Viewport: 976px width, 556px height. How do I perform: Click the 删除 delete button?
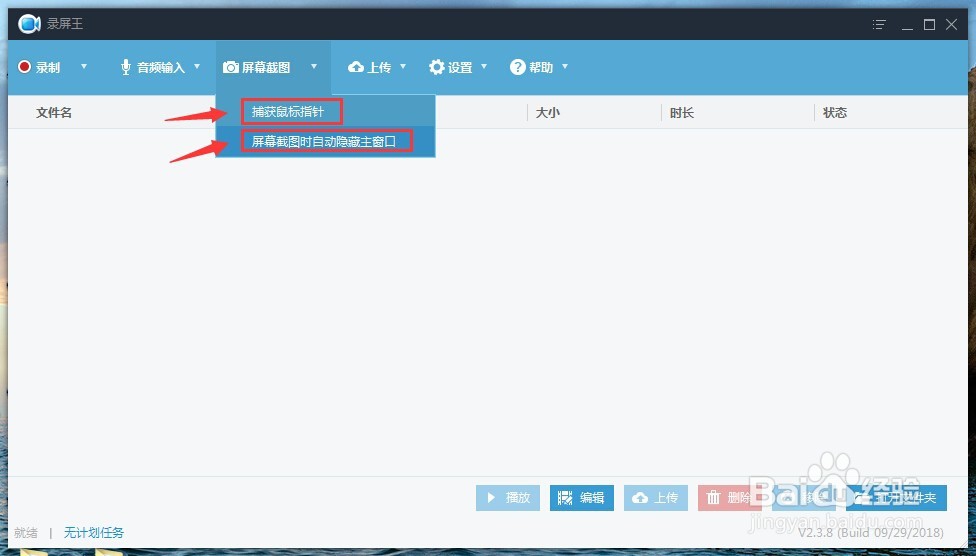730,497
